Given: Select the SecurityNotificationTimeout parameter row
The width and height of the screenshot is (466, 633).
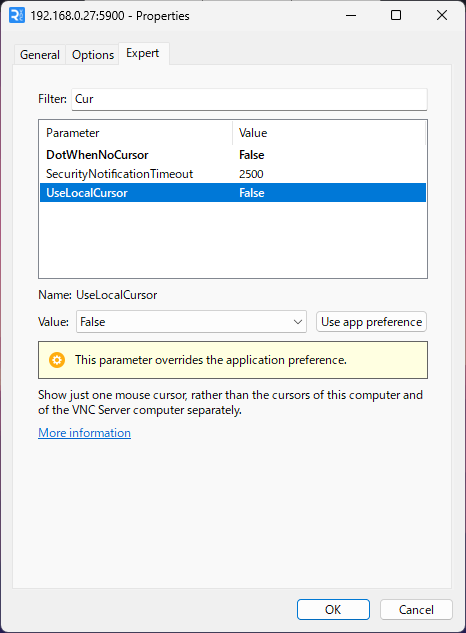Looking at the screenshot, I should [x=233, y=174].
